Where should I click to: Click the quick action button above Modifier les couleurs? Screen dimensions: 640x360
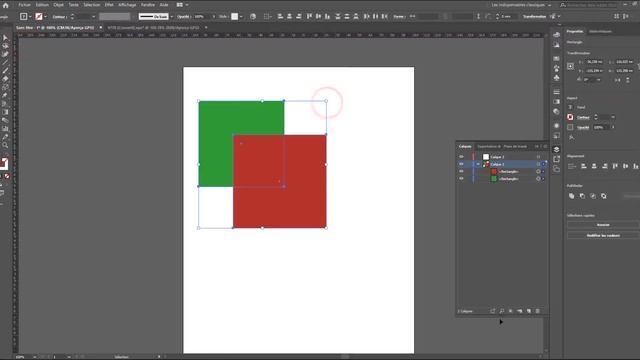(603, 225)
